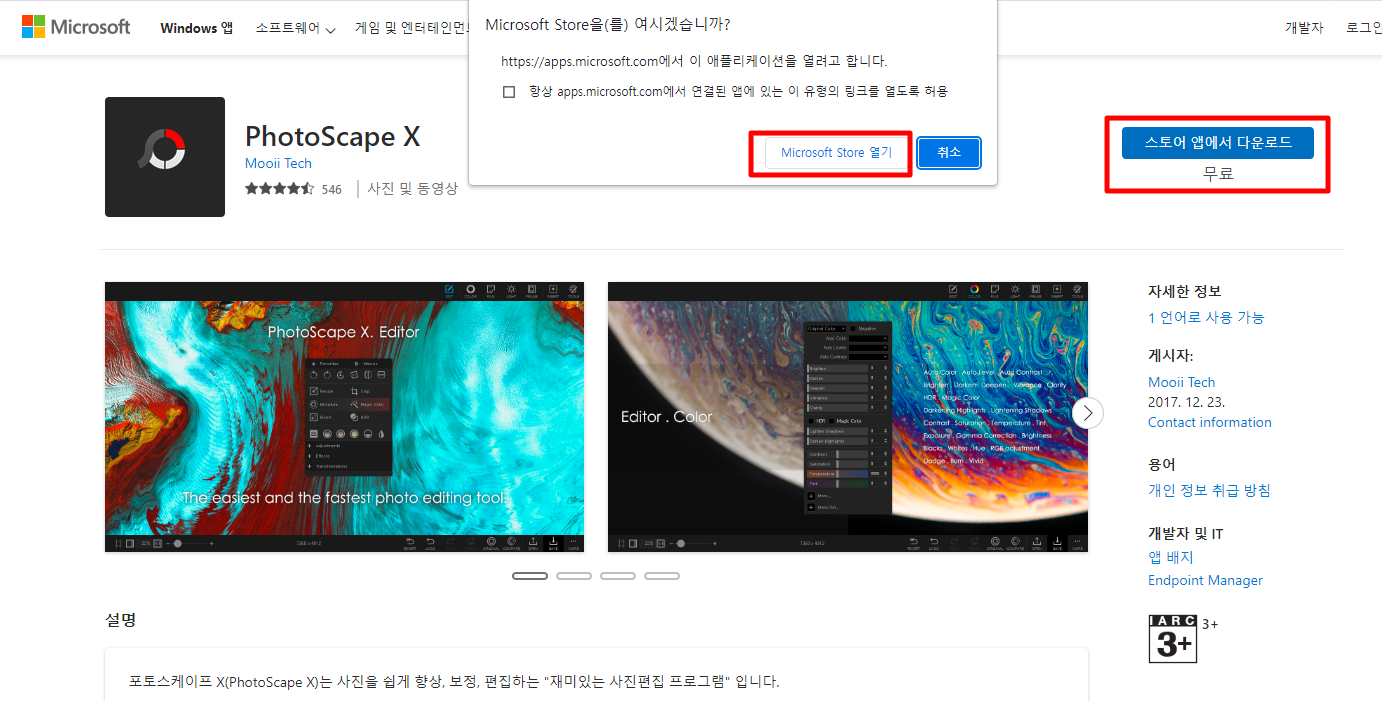Select first carousel page indicator
The width and height of the screenshot is (1382, 701).
(530, 576)
